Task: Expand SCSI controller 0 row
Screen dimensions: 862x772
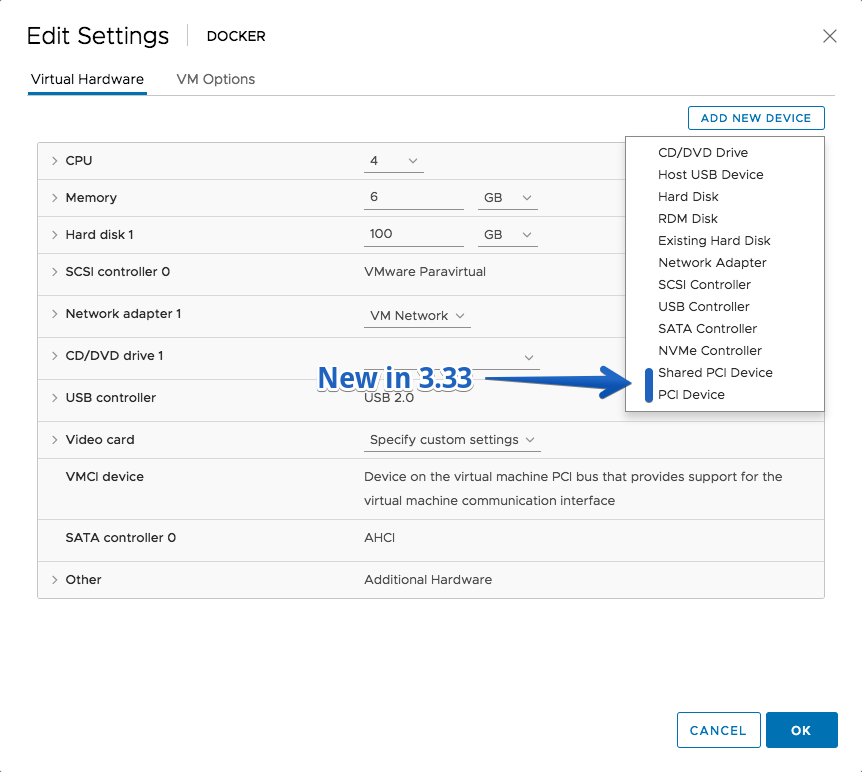Action: [x=54, y=272]
